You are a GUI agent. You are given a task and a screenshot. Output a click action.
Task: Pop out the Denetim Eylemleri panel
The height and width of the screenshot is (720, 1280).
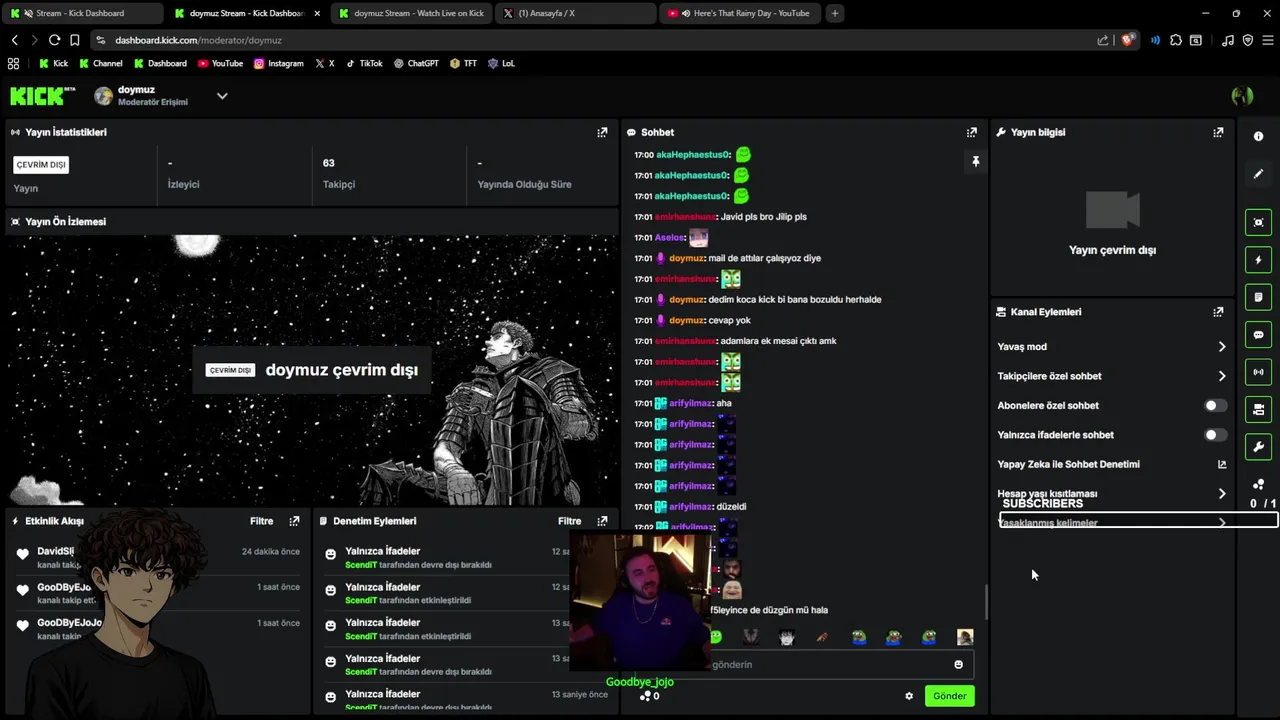click(602, 521)
